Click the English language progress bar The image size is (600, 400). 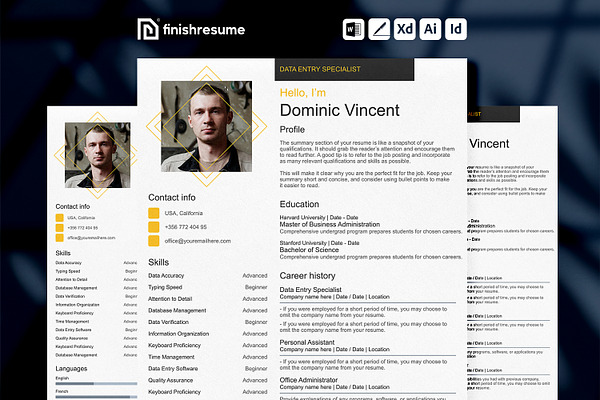96,383
